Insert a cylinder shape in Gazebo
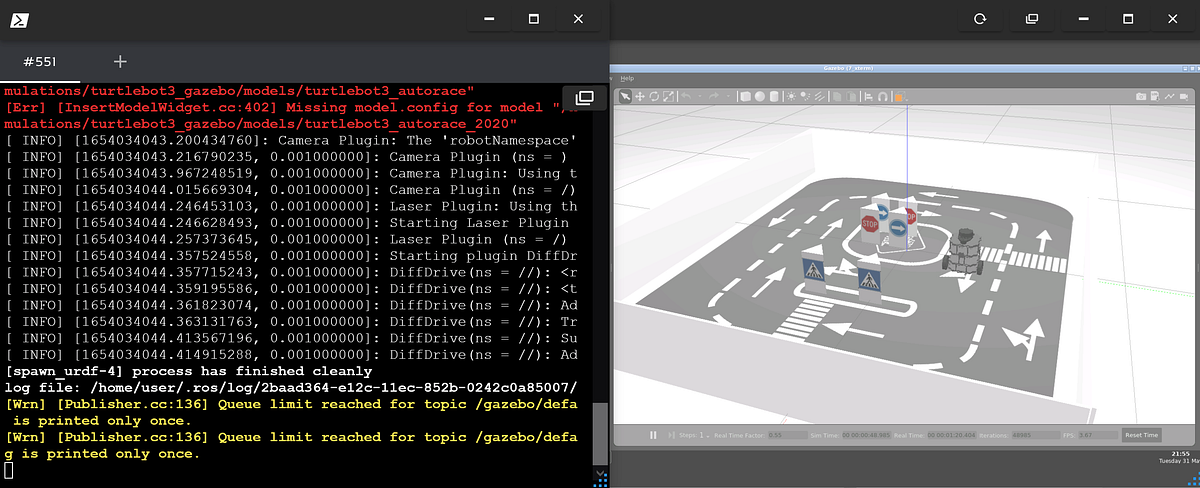Screen dimensions: 1200x488 pyautogui.click(x=774, y=96)
